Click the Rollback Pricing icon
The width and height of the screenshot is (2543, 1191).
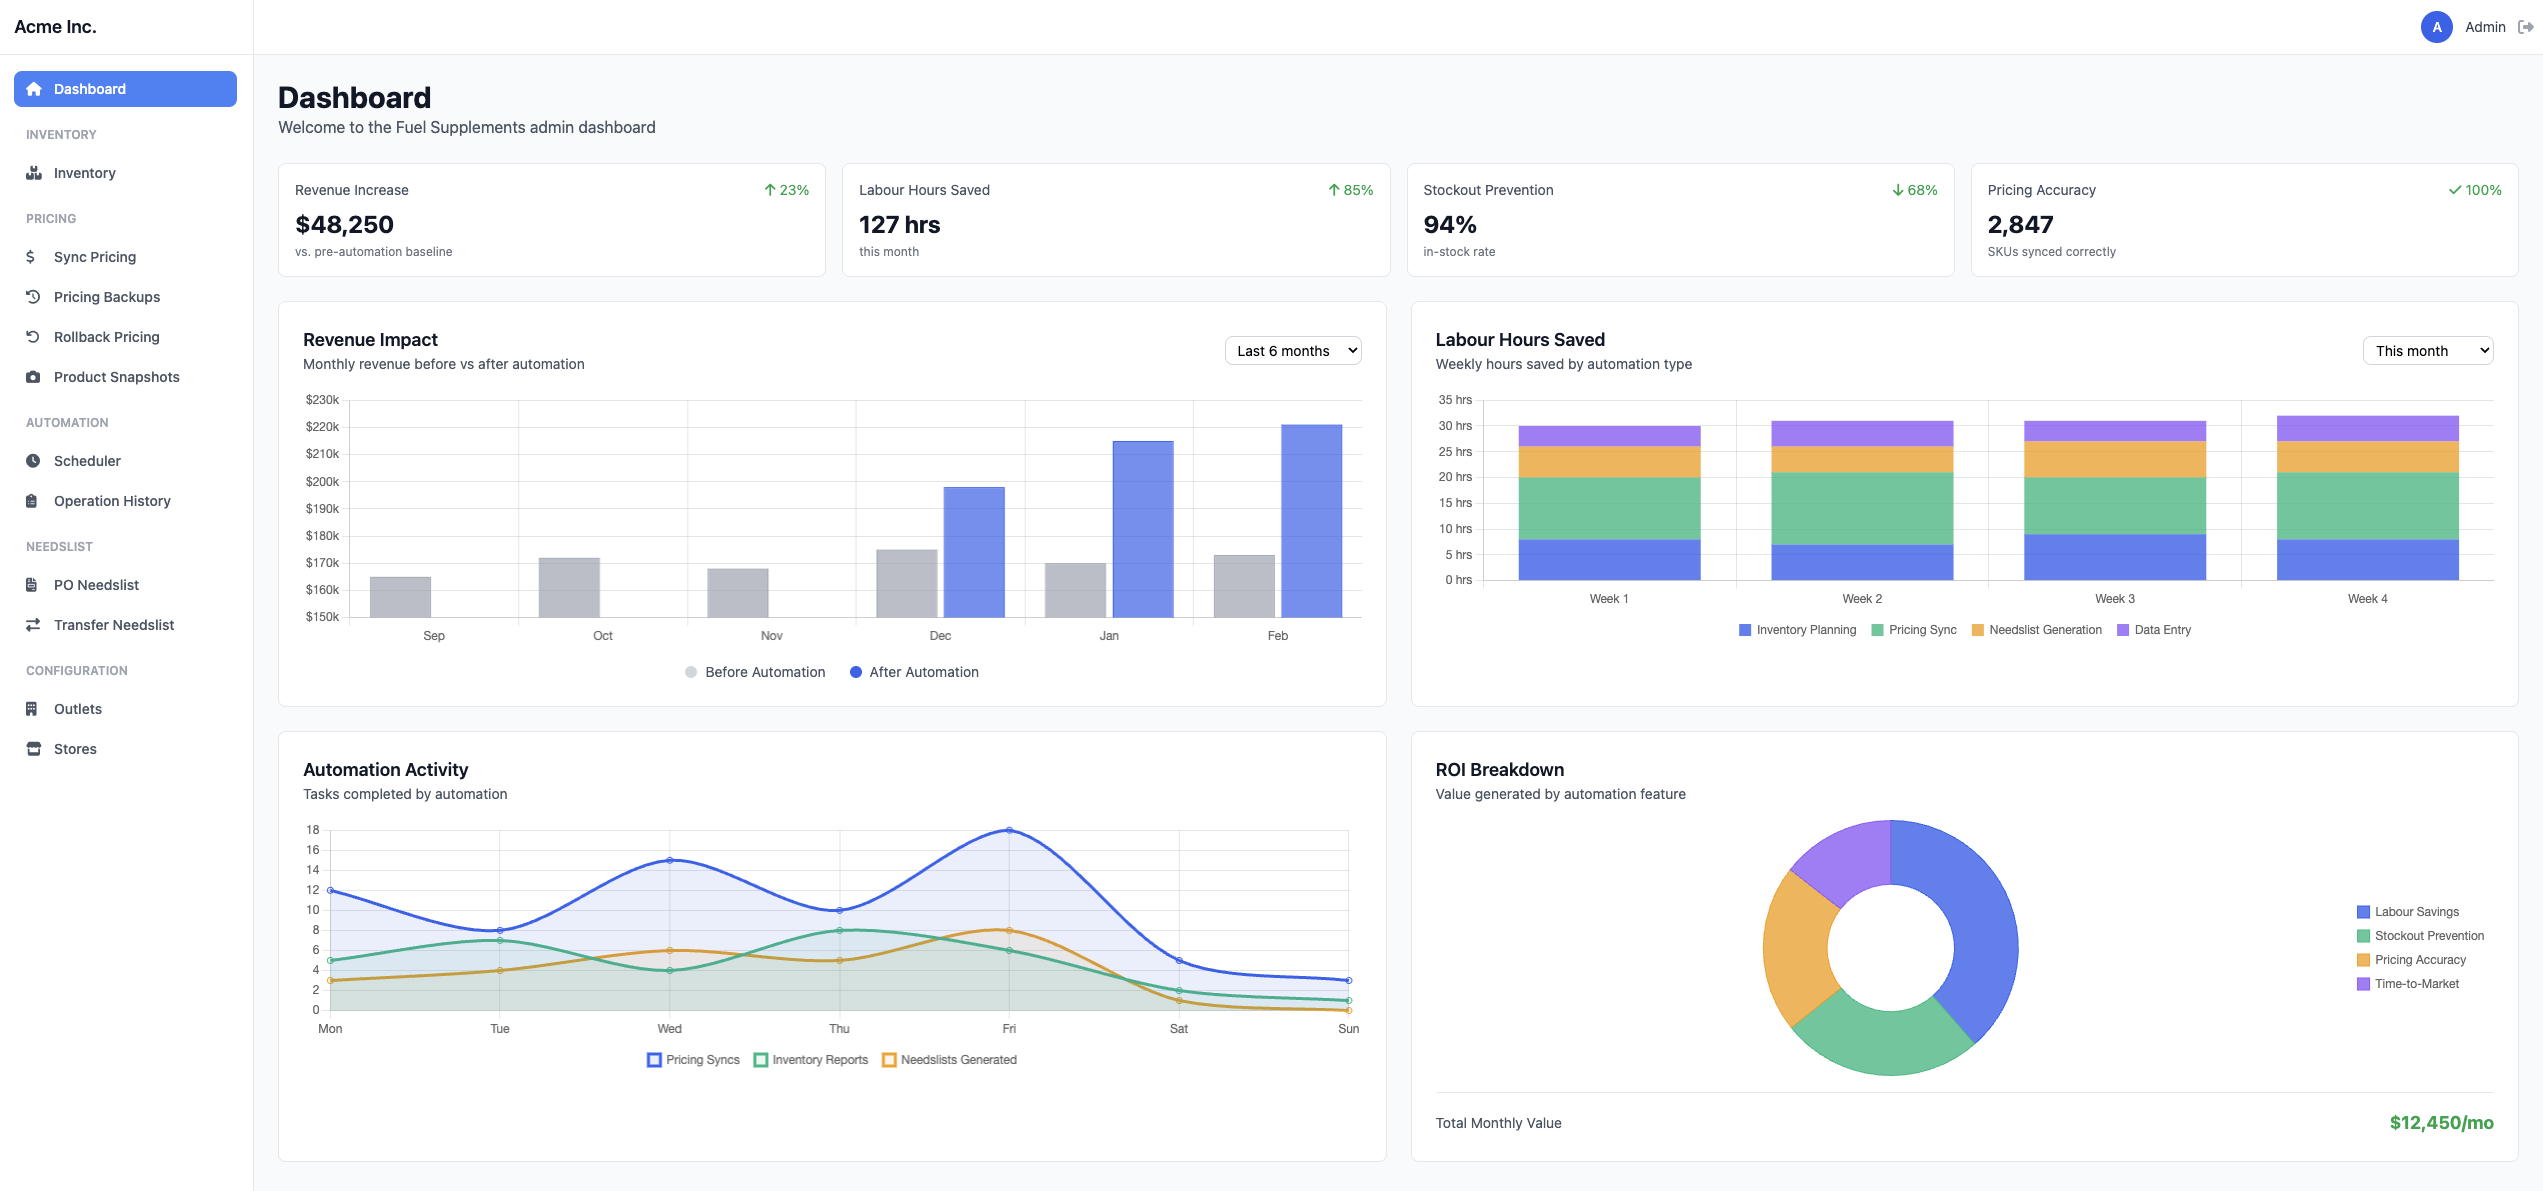(x=31, y=336)
